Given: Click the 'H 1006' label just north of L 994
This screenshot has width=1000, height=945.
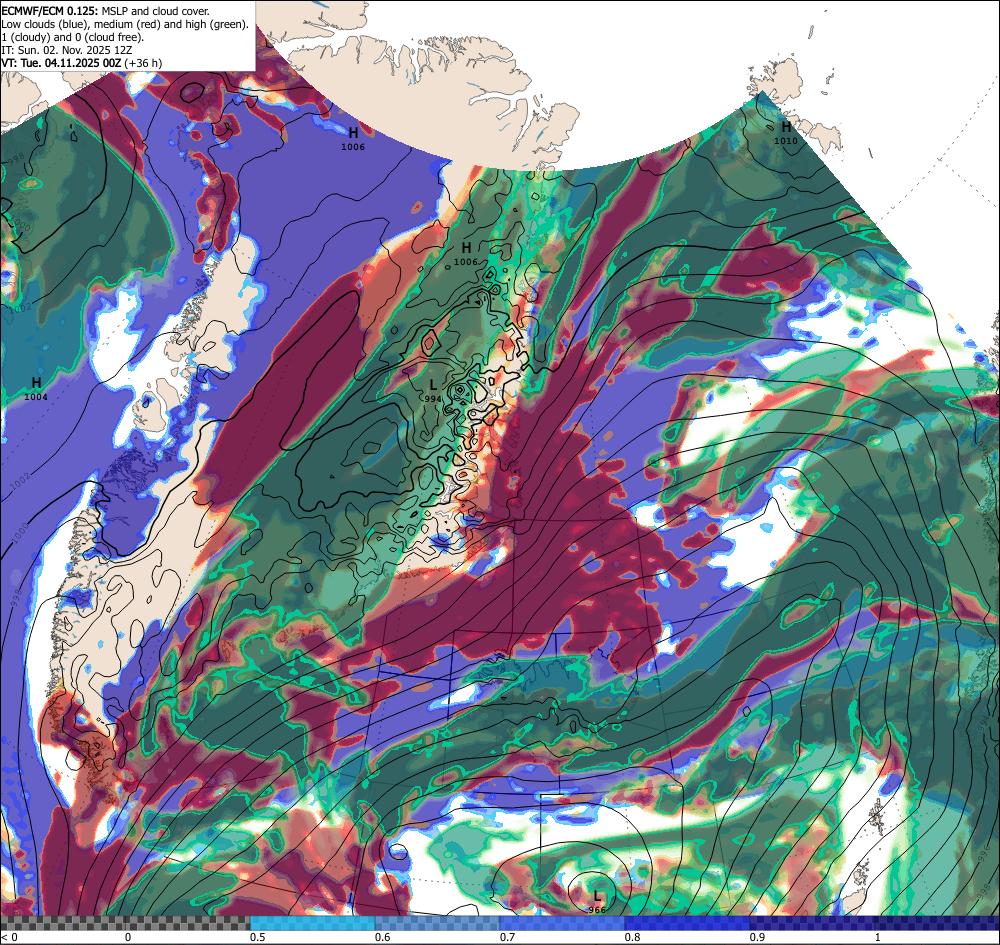Looking at the screenshot, I should [x=466, y=254].
